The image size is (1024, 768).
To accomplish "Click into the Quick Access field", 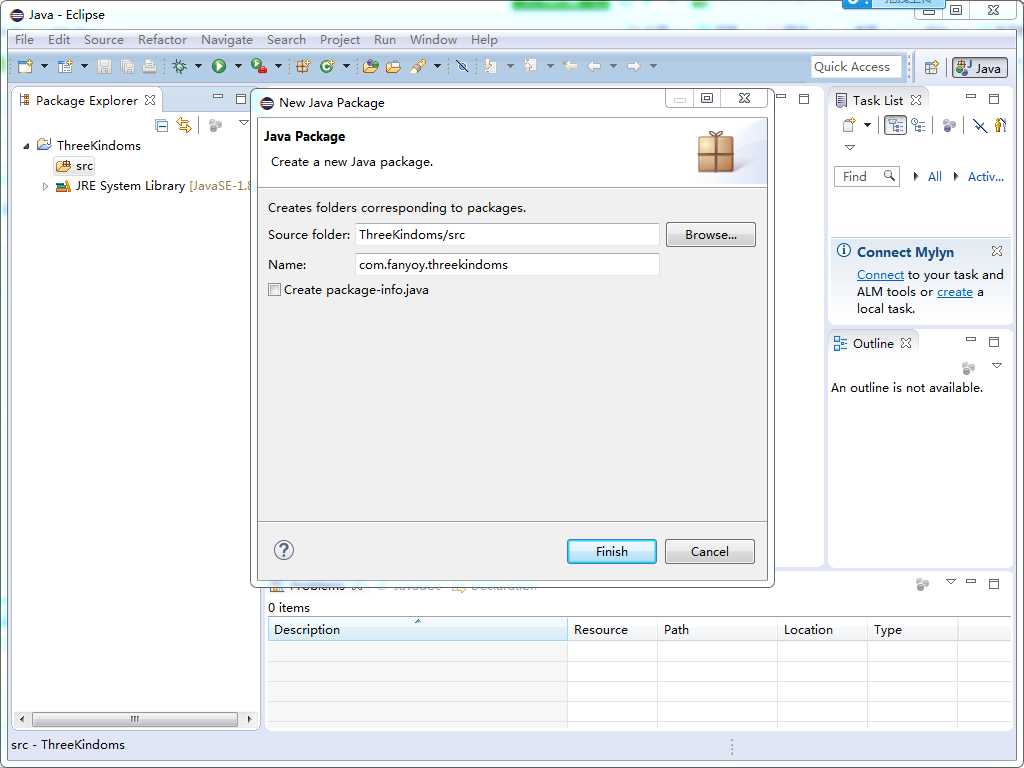I will (x=856, y=67).
